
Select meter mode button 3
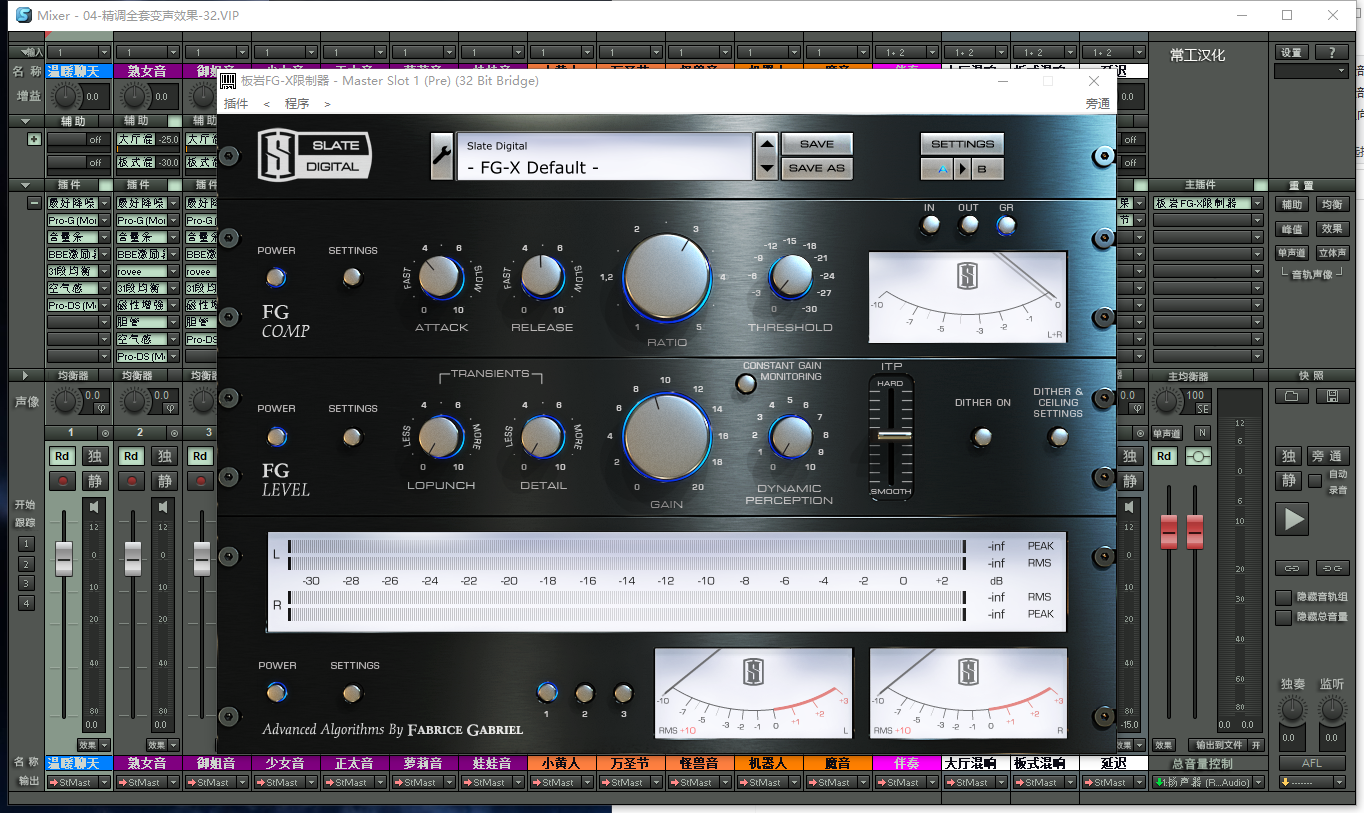(x=622, y=692)
